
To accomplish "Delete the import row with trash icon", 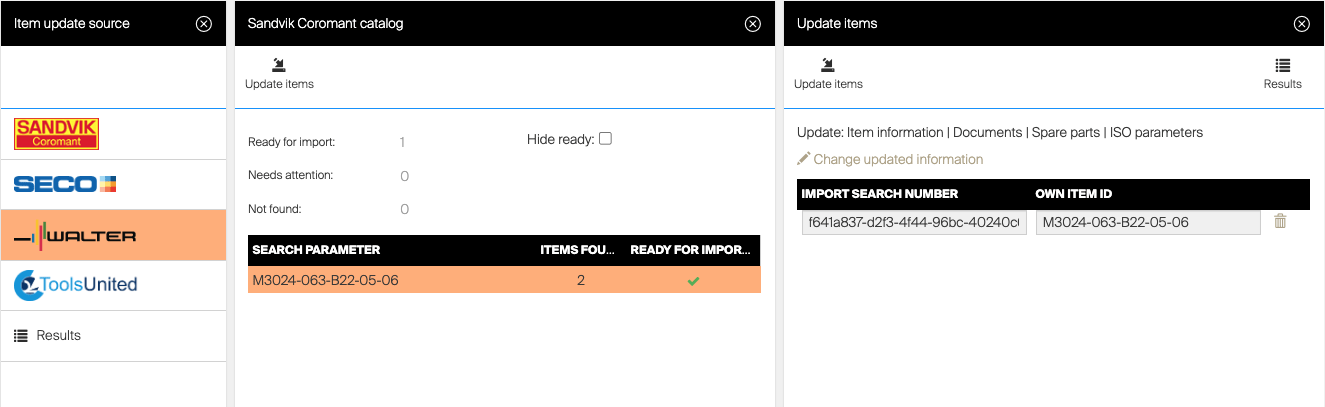I will [x=1280, y=222].
